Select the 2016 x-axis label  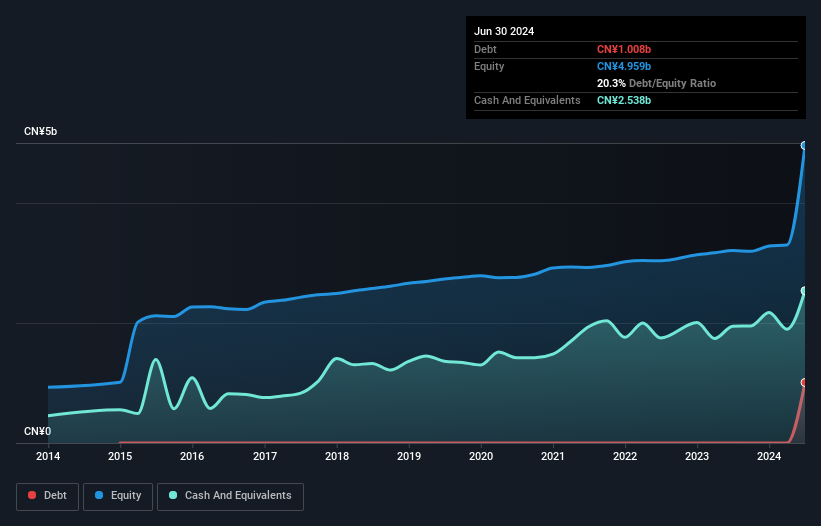tap(192, 456)
